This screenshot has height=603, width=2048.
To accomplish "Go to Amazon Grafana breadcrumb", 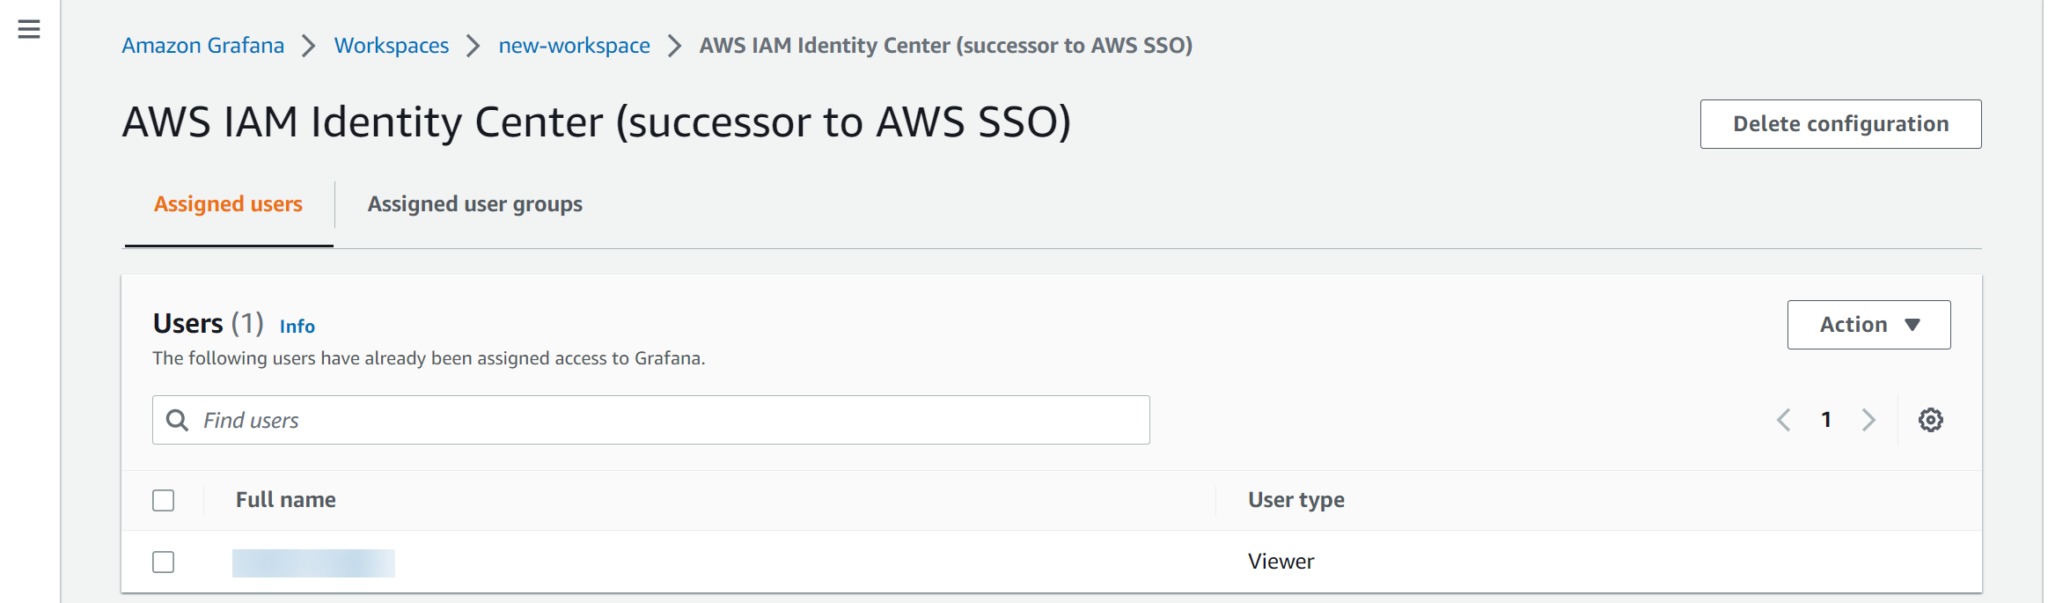I will coord(203,46).
